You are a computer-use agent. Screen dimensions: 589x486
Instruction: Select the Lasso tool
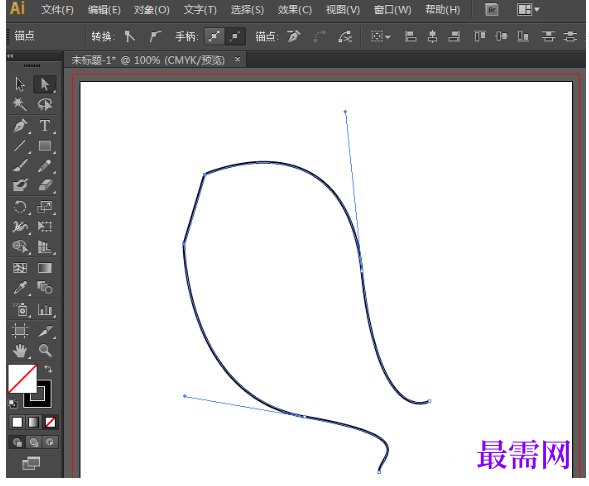click(45, 104)
